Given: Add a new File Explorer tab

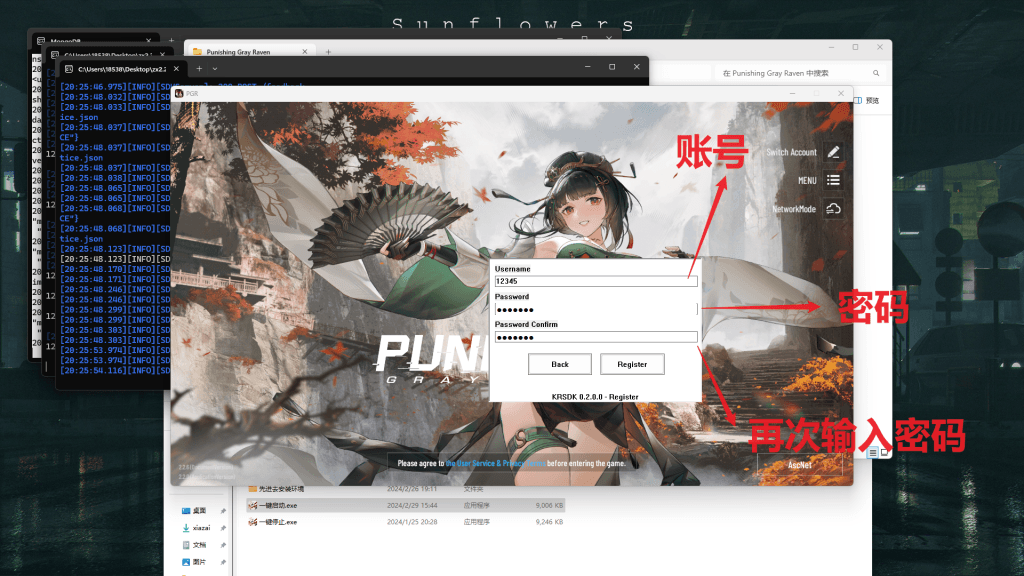Looking at the screenshot, I should [328, 51].
